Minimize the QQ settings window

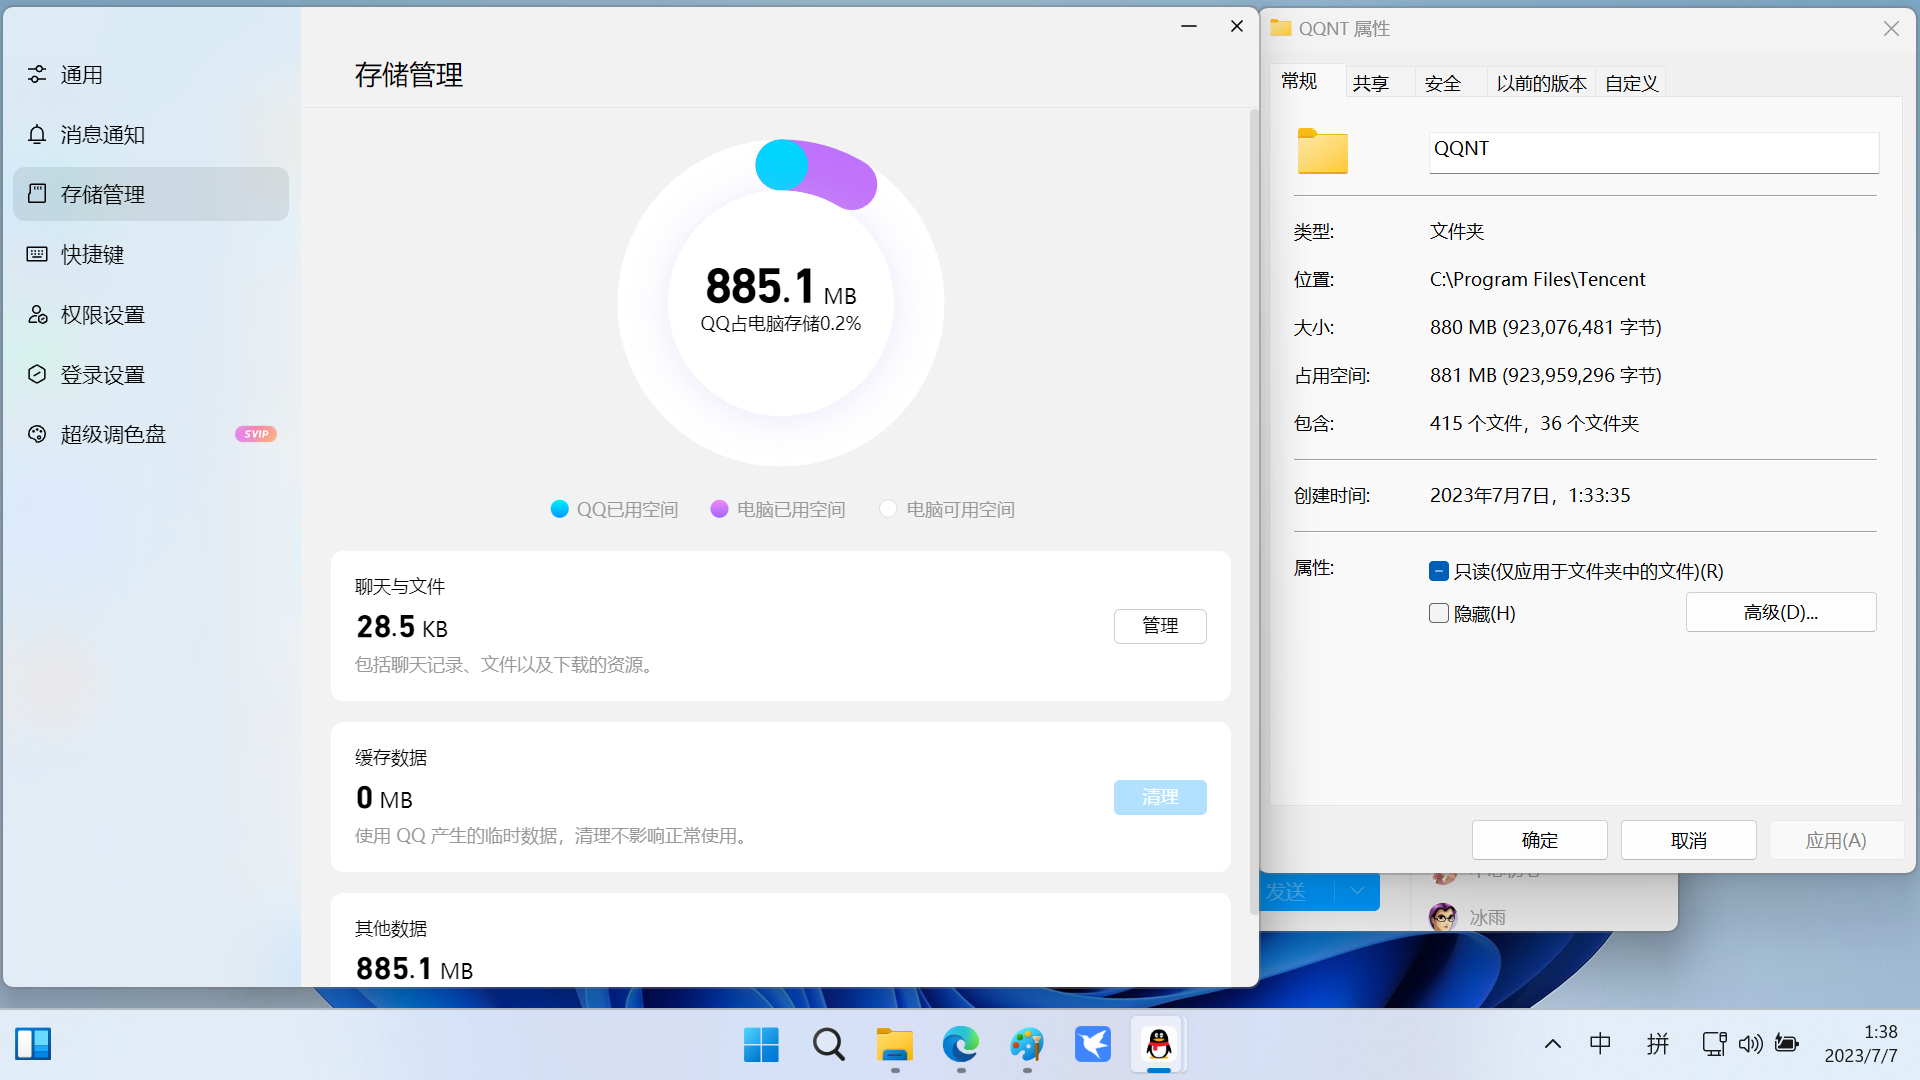(x=1189, y=26)
